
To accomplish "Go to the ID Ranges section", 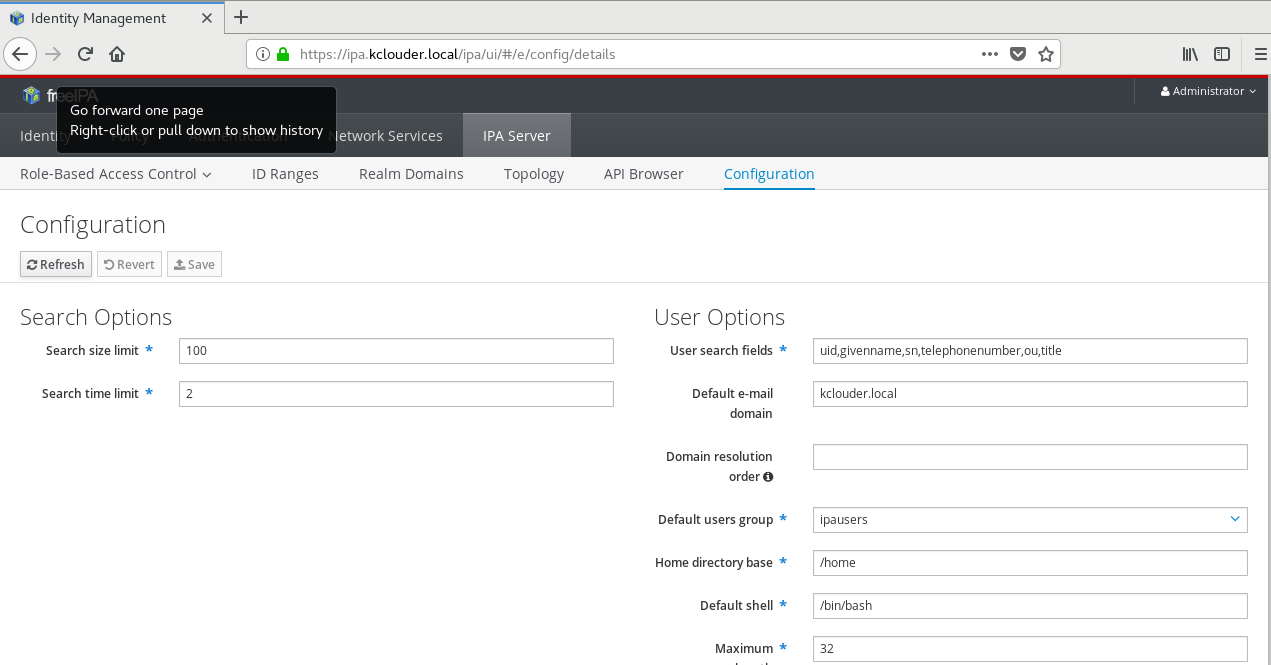I will tap(285, 174).
